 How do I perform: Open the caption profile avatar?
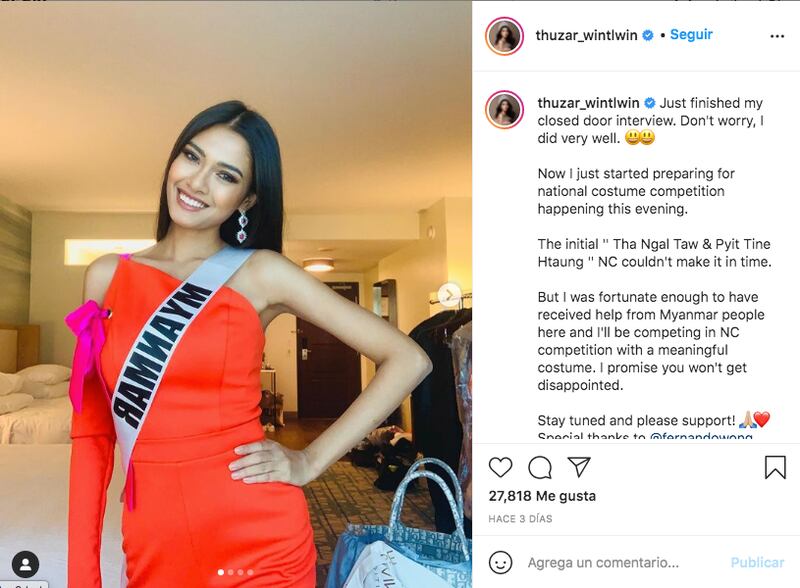coord(504,109)
